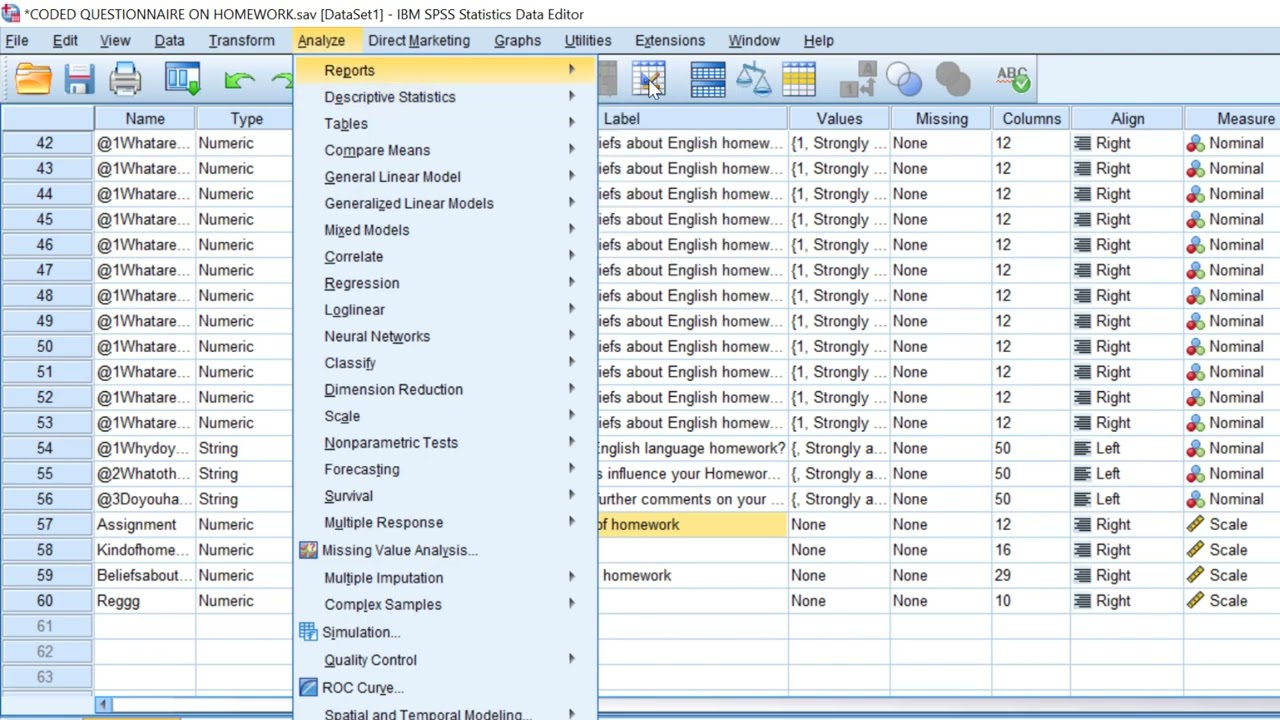
Task: Click the highlighted 'of homework' label cell
Action: 692,524
